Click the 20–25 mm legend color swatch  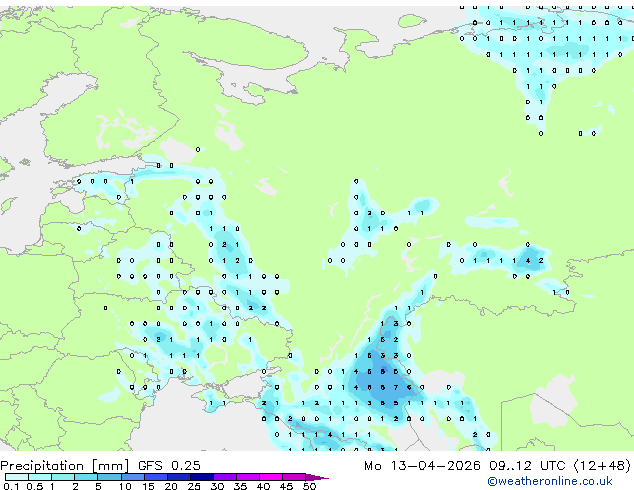point(178,477)
